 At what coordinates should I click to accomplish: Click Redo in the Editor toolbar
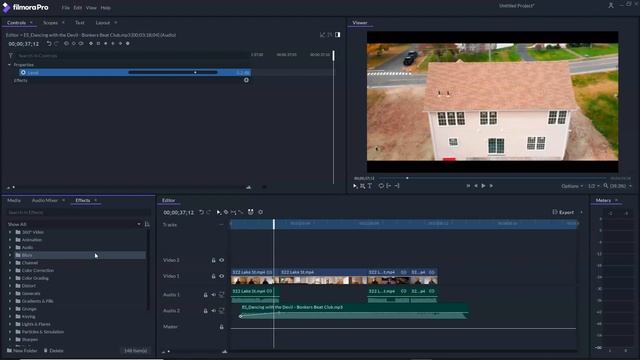tap(209, 212)
